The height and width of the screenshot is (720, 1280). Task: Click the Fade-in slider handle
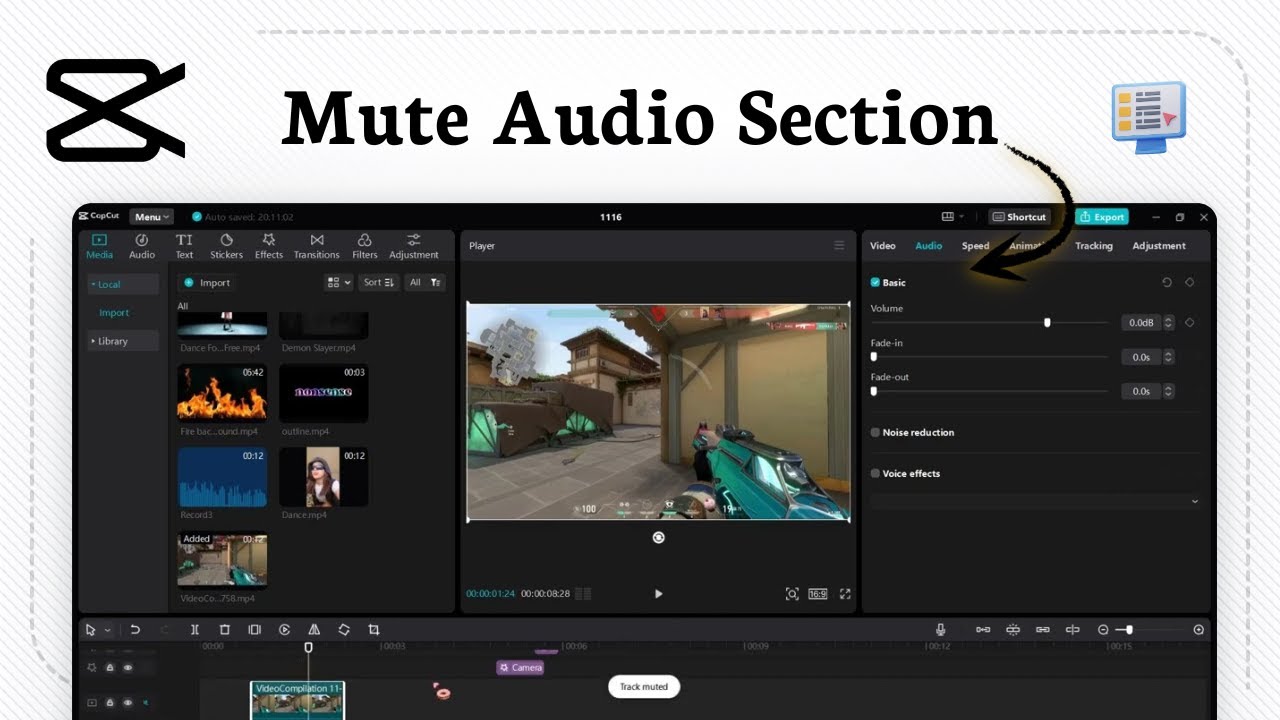pos(874,357)
